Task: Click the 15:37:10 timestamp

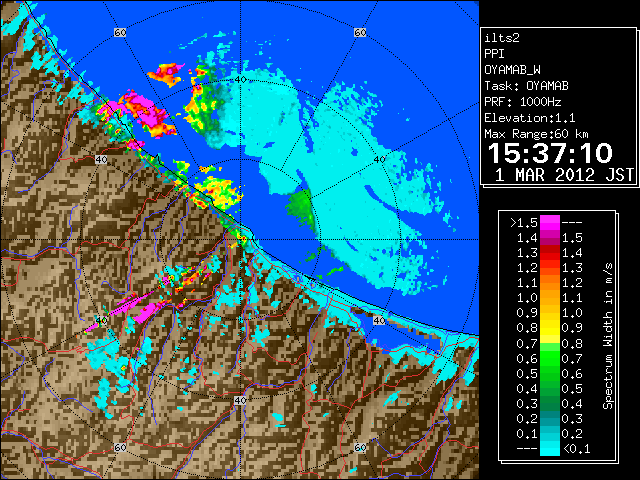Action: click(x=550, y=153)
